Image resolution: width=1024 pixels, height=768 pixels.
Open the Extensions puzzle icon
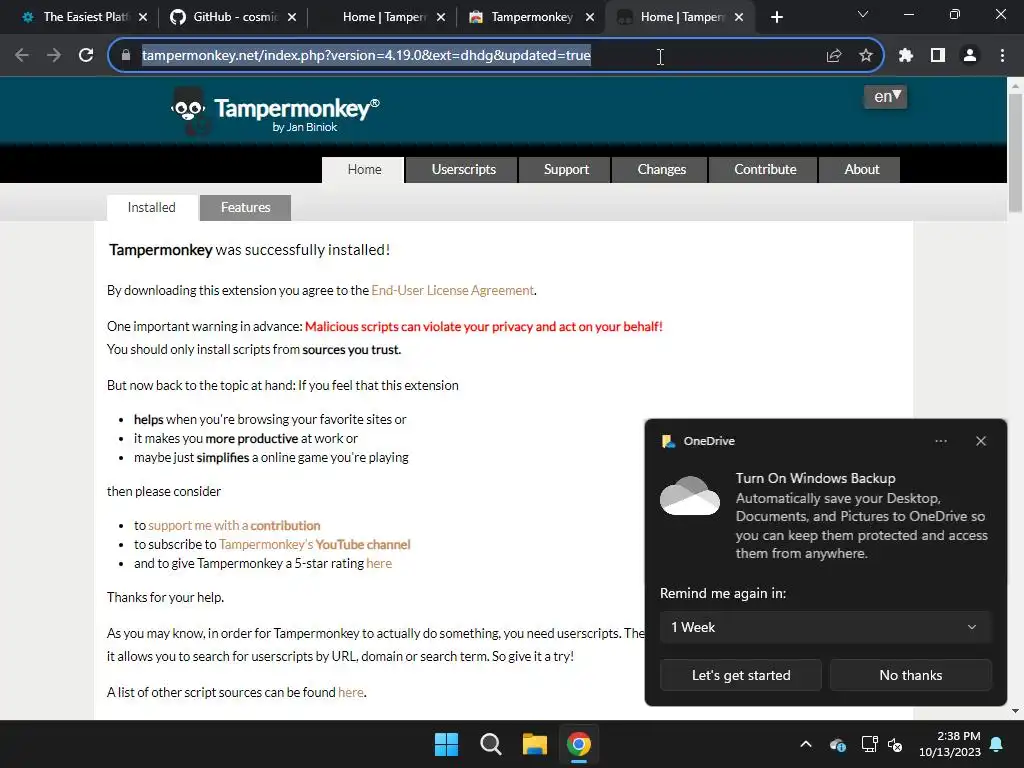(x=906, y=56)
